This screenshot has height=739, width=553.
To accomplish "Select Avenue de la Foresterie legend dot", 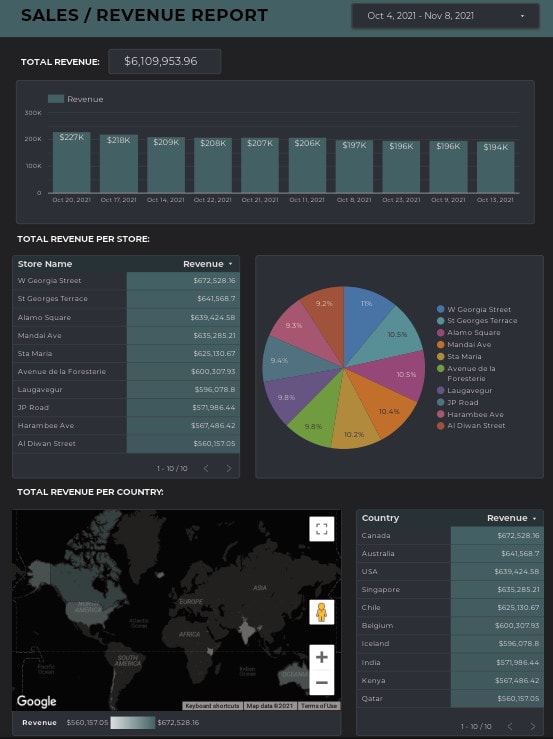I will coord(440,369).
